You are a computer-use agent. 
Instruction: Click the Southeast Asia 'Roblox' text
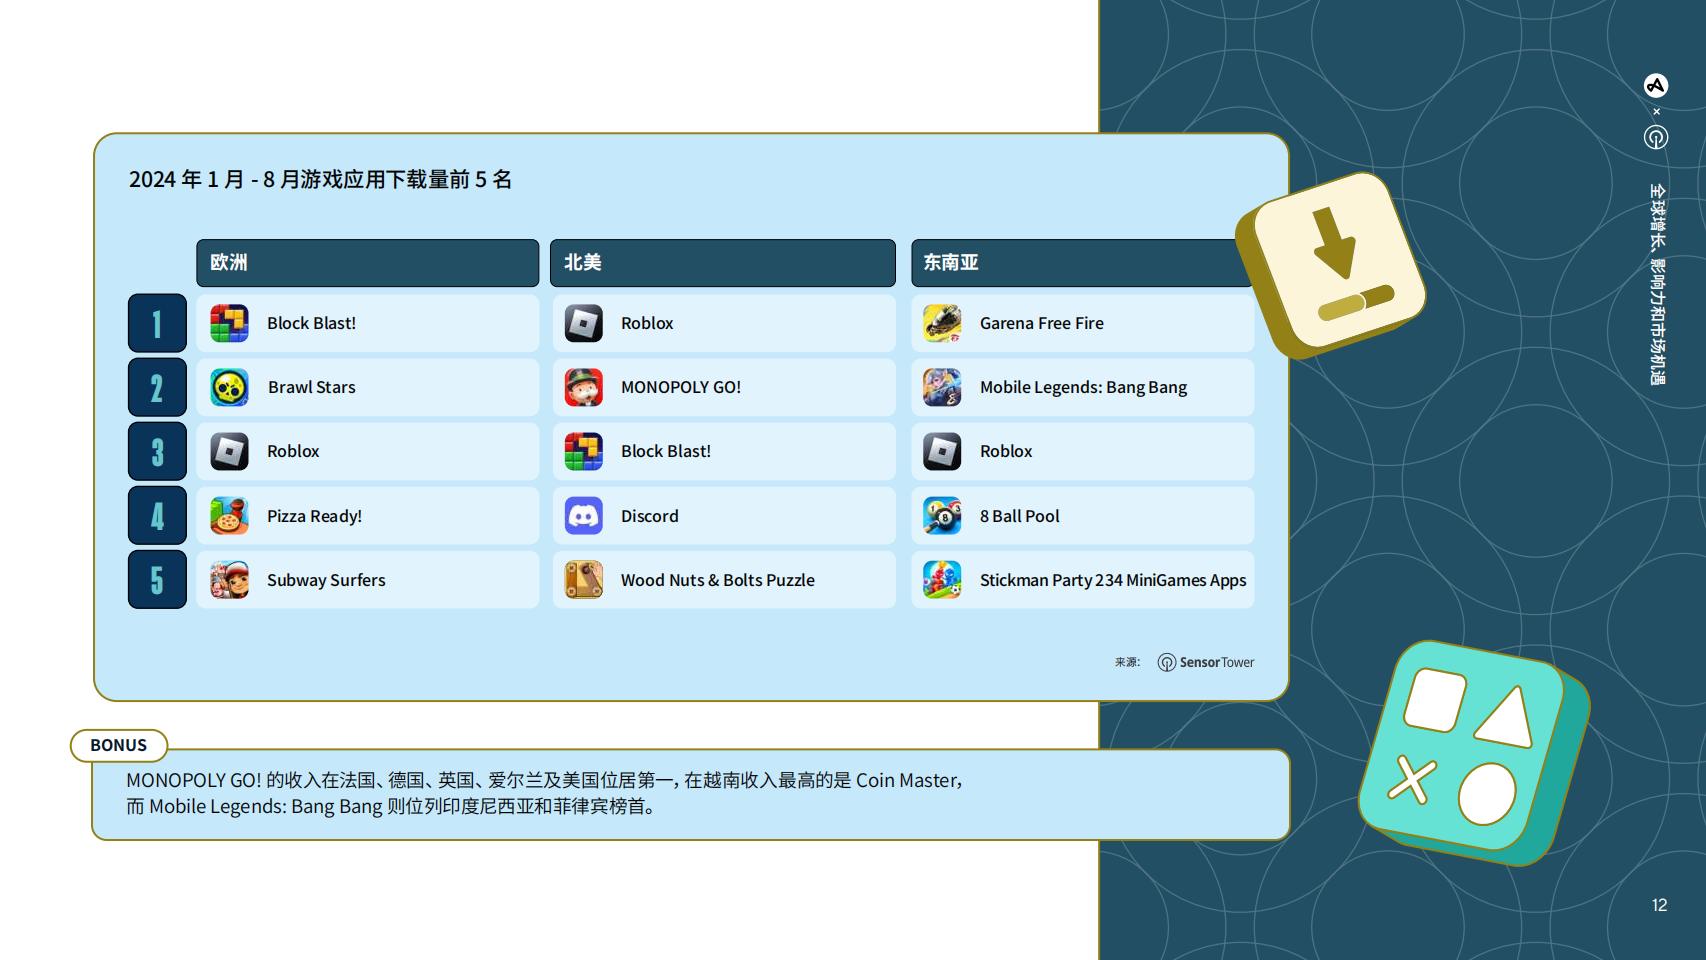click(x=1006, y=451)
